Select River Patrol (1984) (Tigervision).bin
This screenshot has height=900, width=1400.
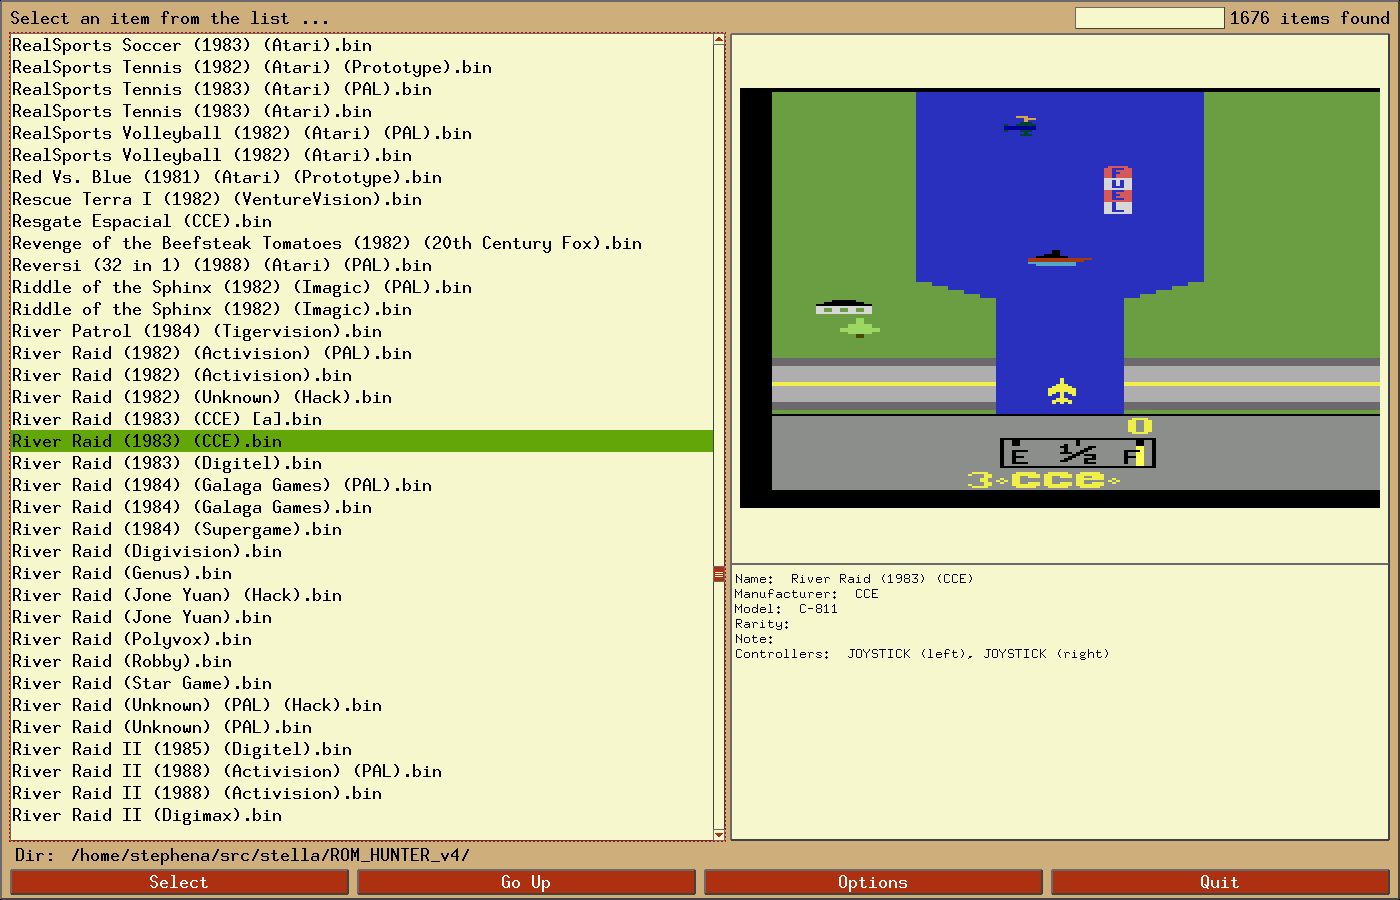(197, 331)
